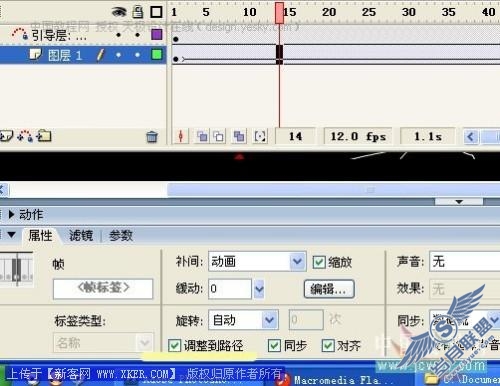Click frame number 30 on timeline ruler
This screenshot has height=386, width=500.
[409, 12]
